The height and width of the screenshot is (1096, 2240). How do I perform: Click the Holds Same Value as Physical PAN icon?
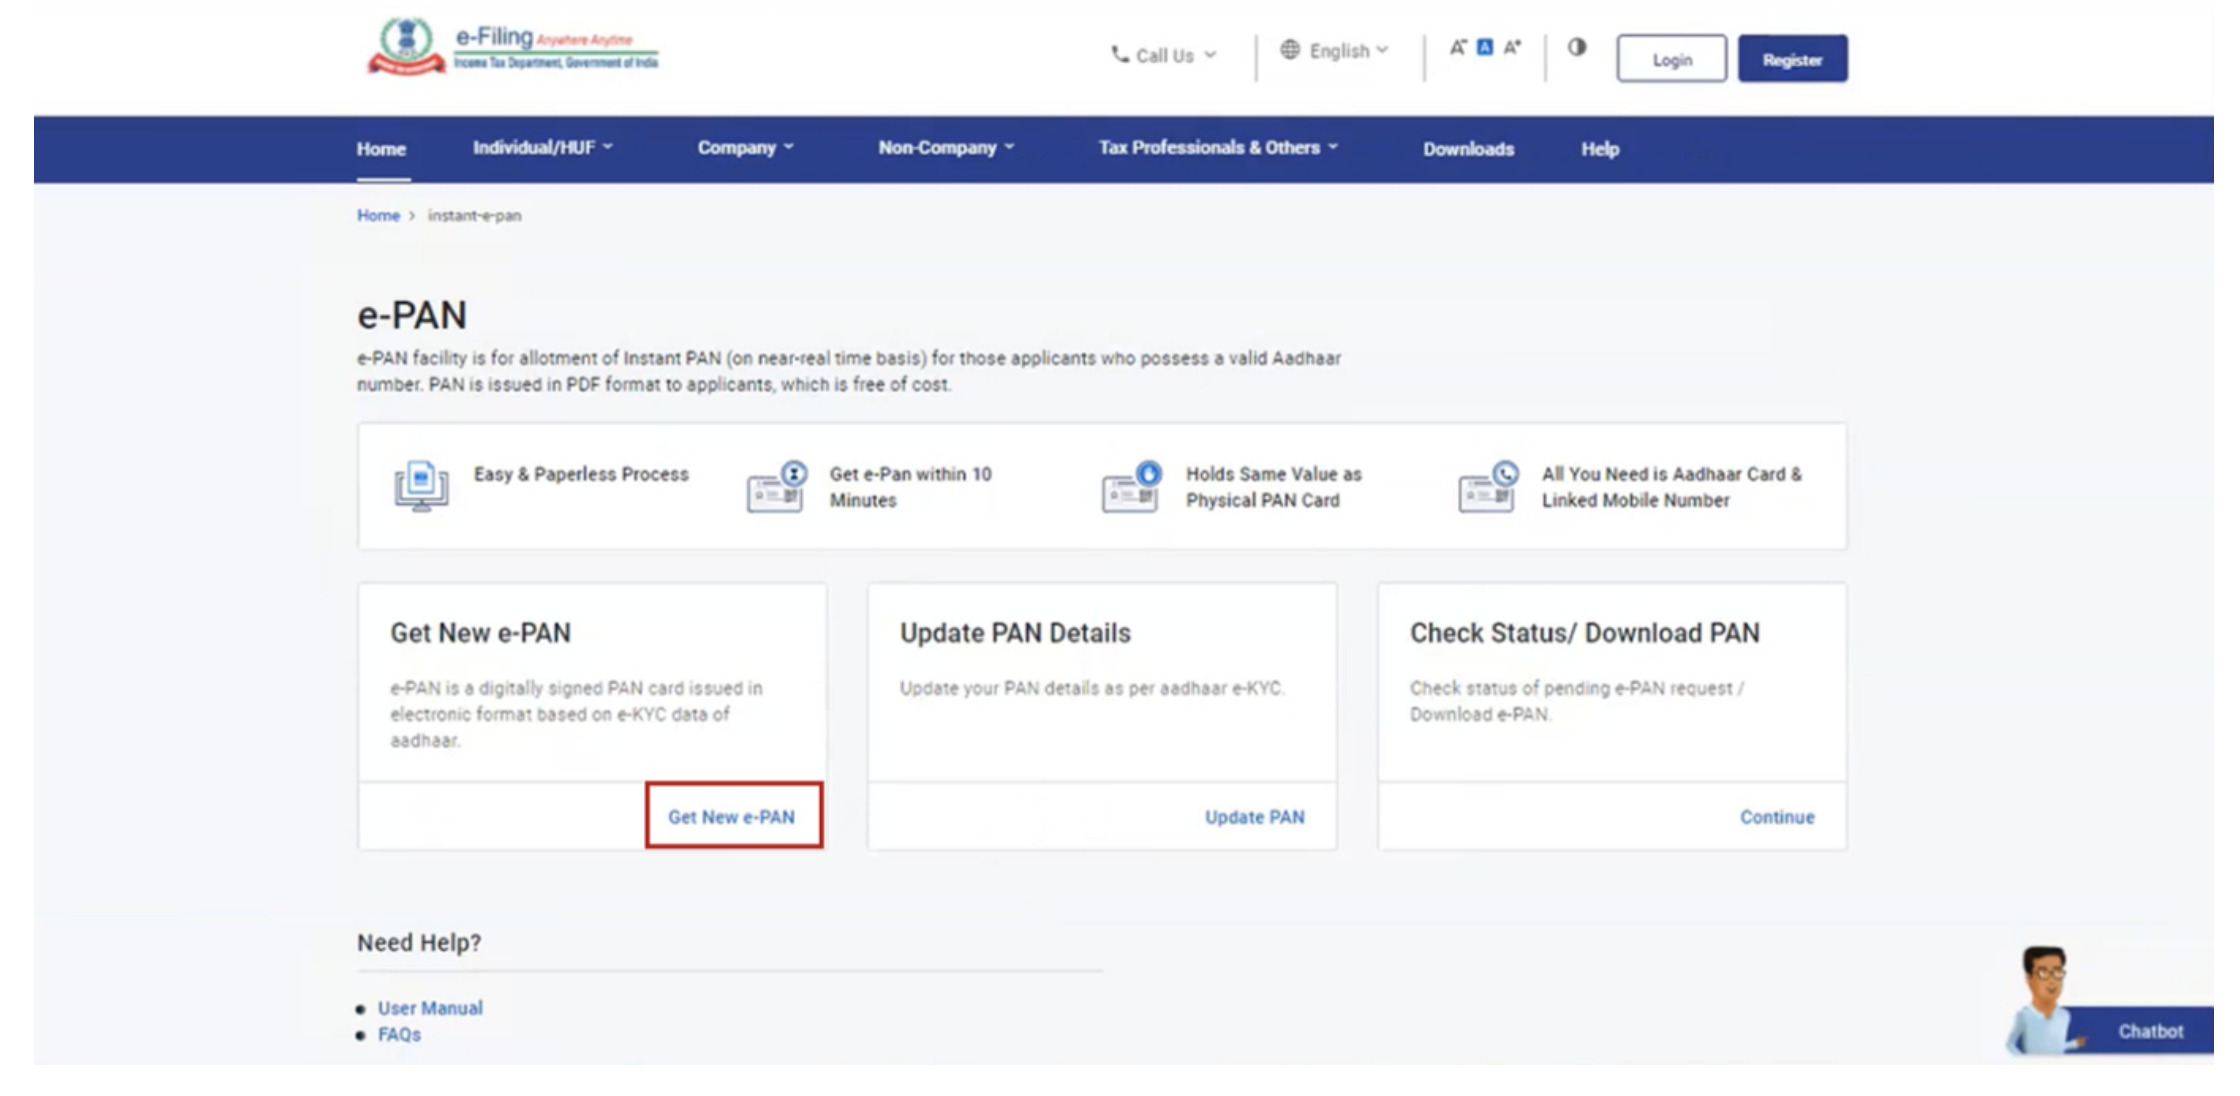pyautogui.click(x=1132, y=486)
